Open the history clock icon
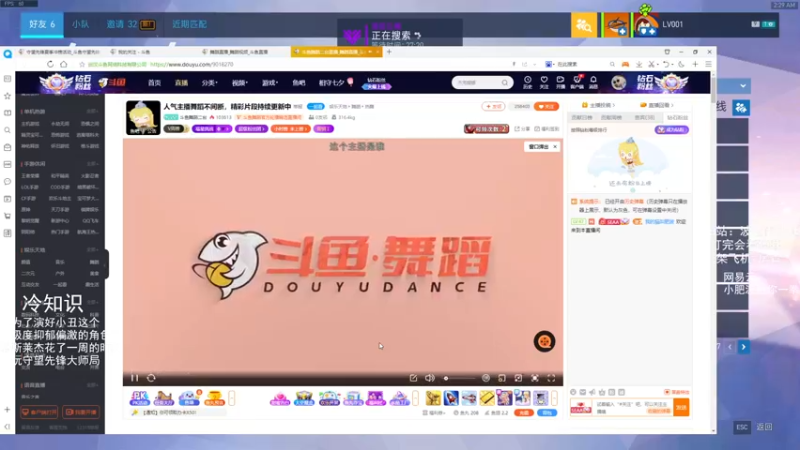 point(528,82)
